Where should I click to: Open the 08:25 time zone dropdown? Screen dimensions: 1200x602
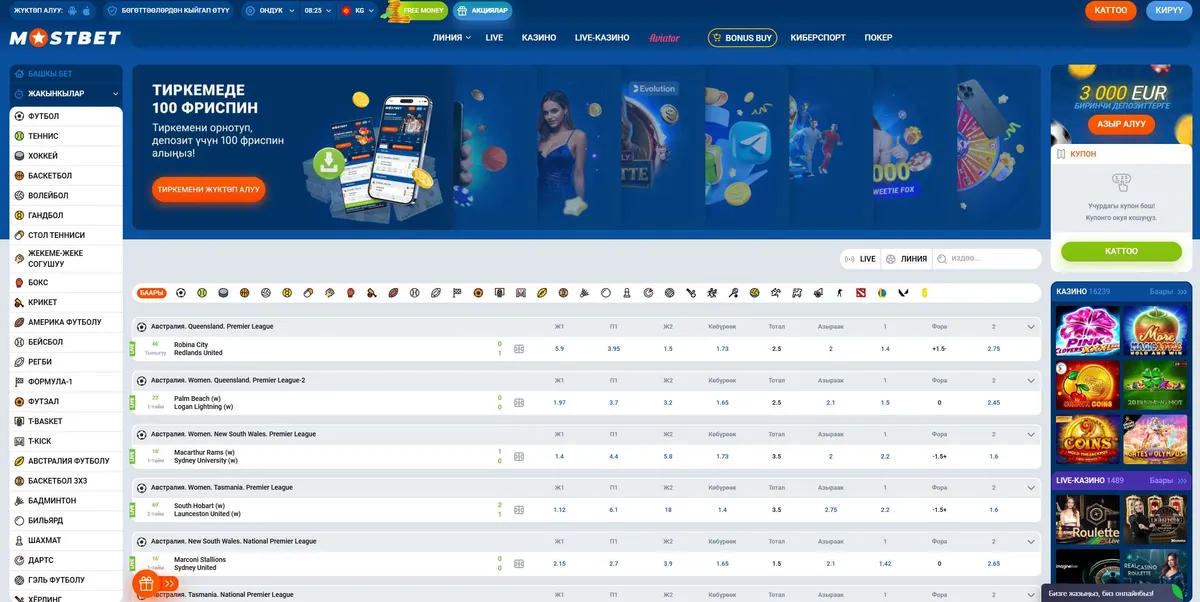317,10
